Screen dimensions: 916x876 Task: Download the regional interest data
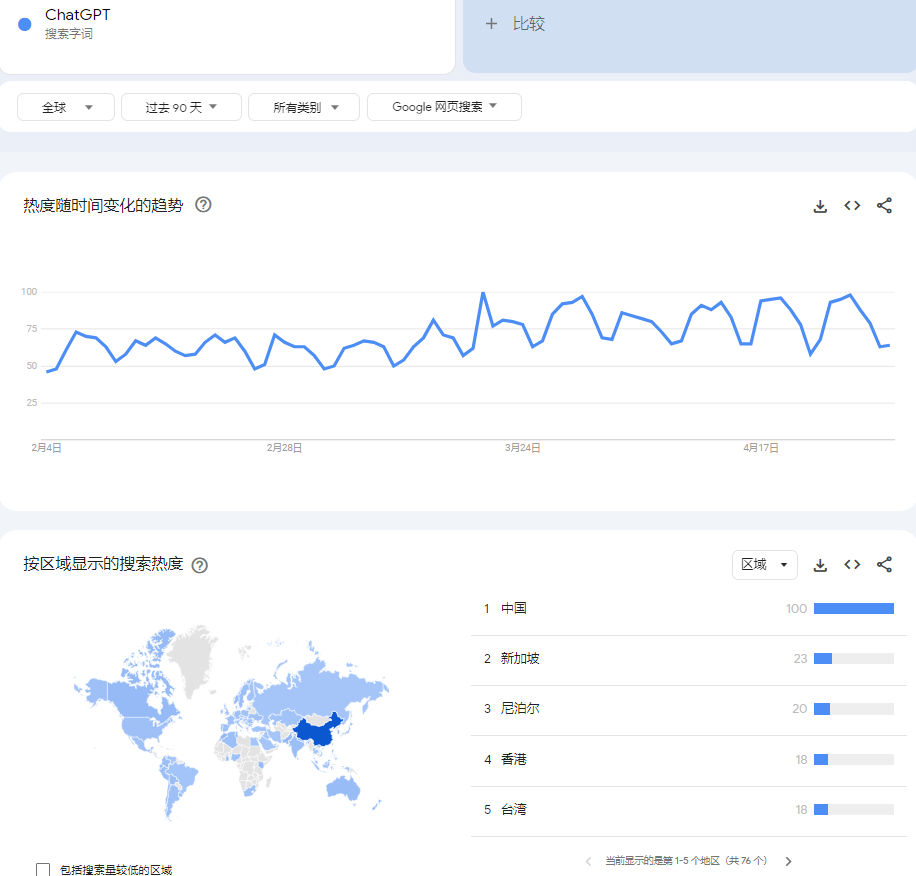[x=820, y=565]
